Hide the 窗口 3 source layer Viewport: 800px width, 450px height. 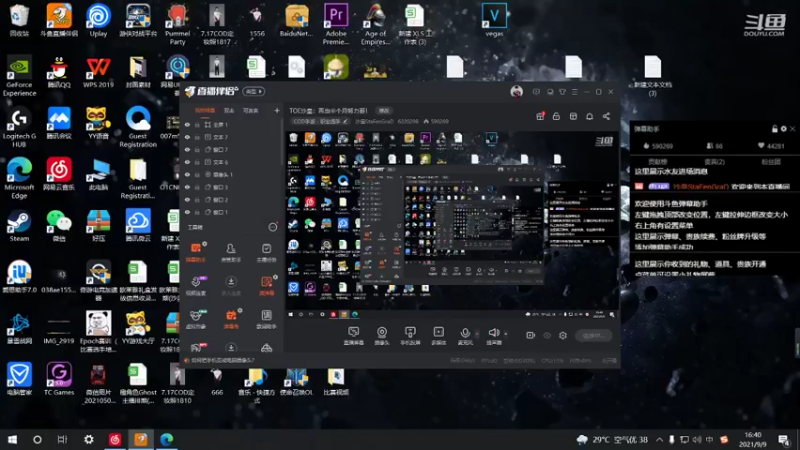click(187, 187)
